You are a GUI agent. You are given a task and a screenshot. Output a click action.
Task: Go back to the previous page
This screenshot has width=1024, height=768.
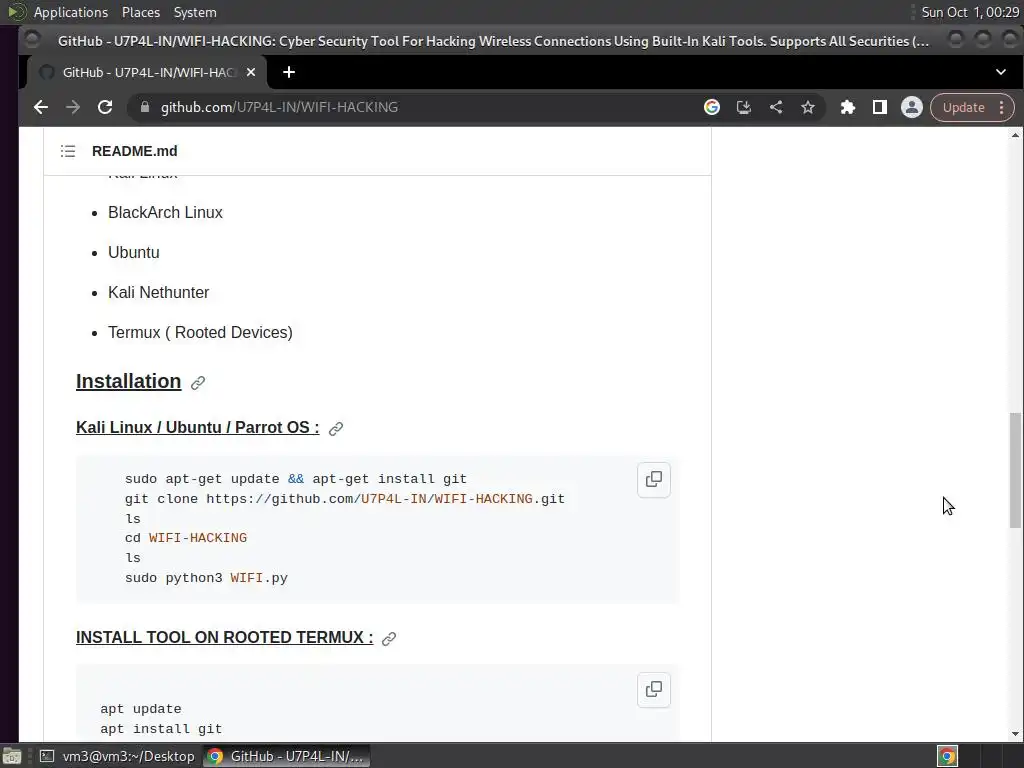40,107
